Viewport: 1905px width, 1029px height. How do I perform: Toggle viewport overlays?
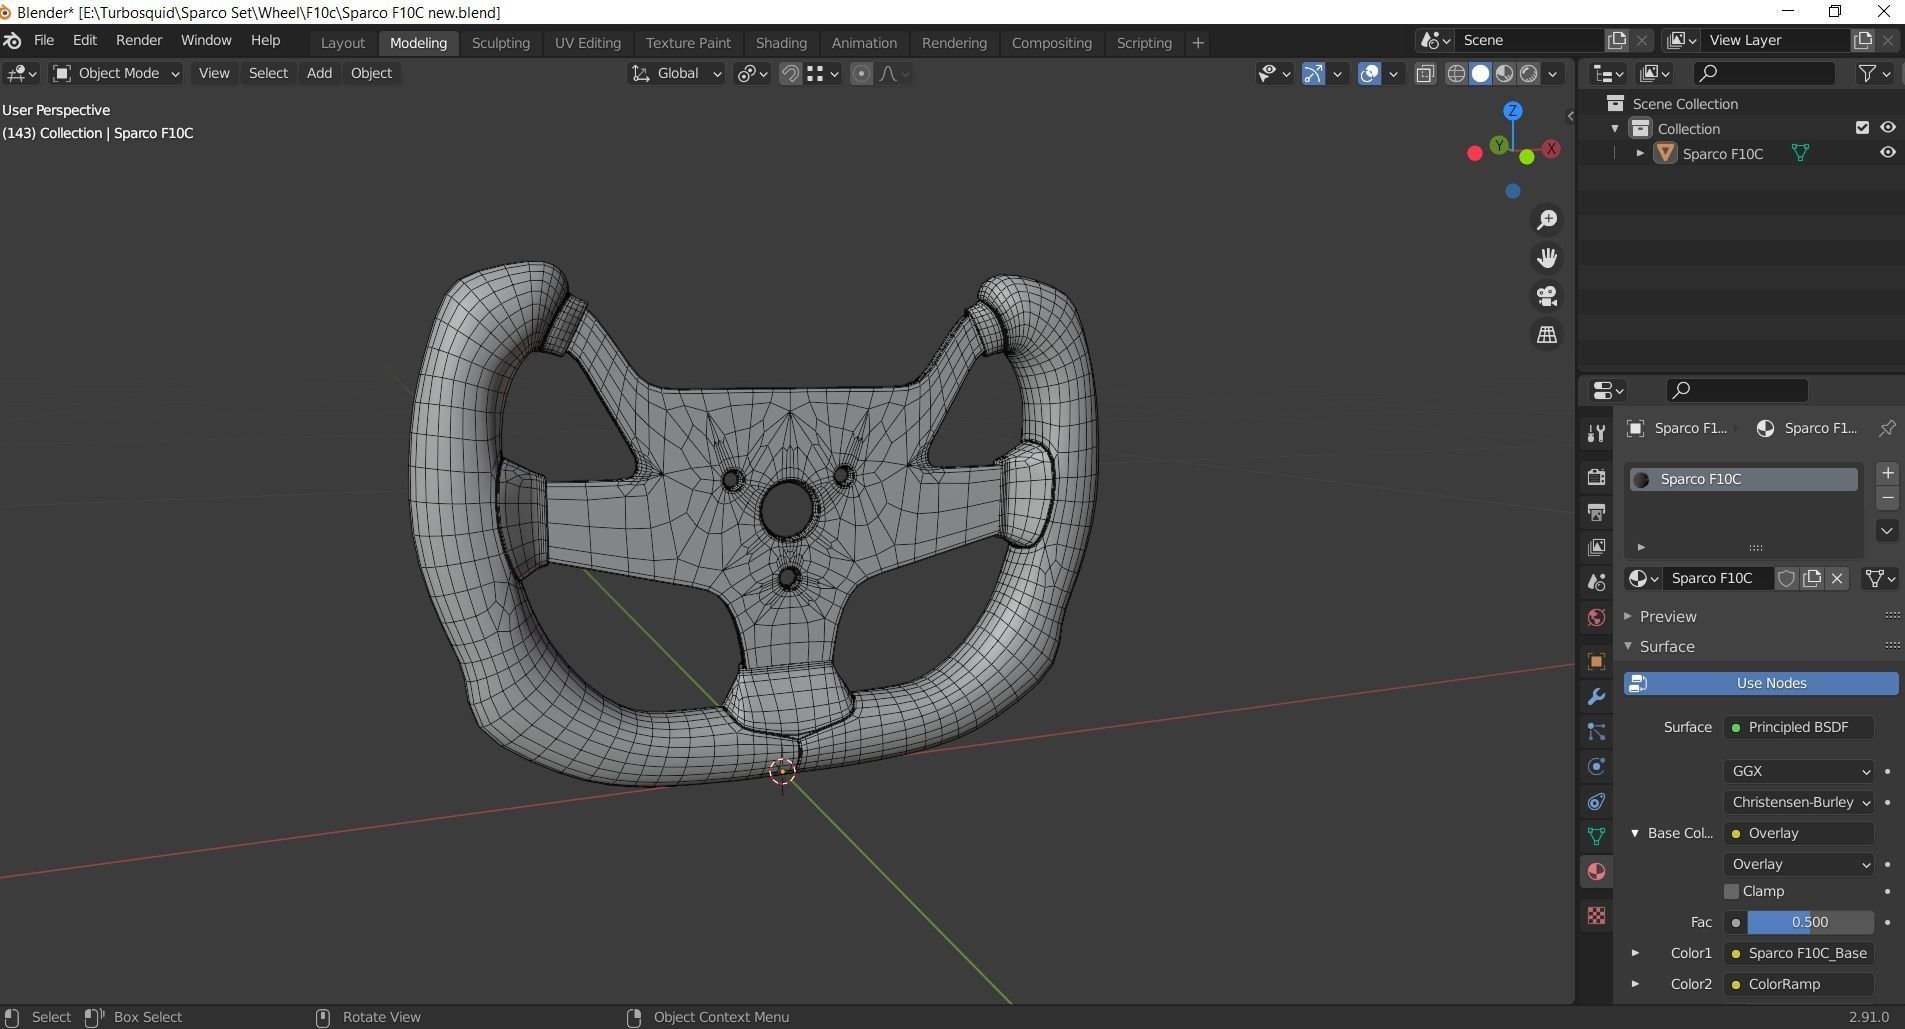point(1369,73)
